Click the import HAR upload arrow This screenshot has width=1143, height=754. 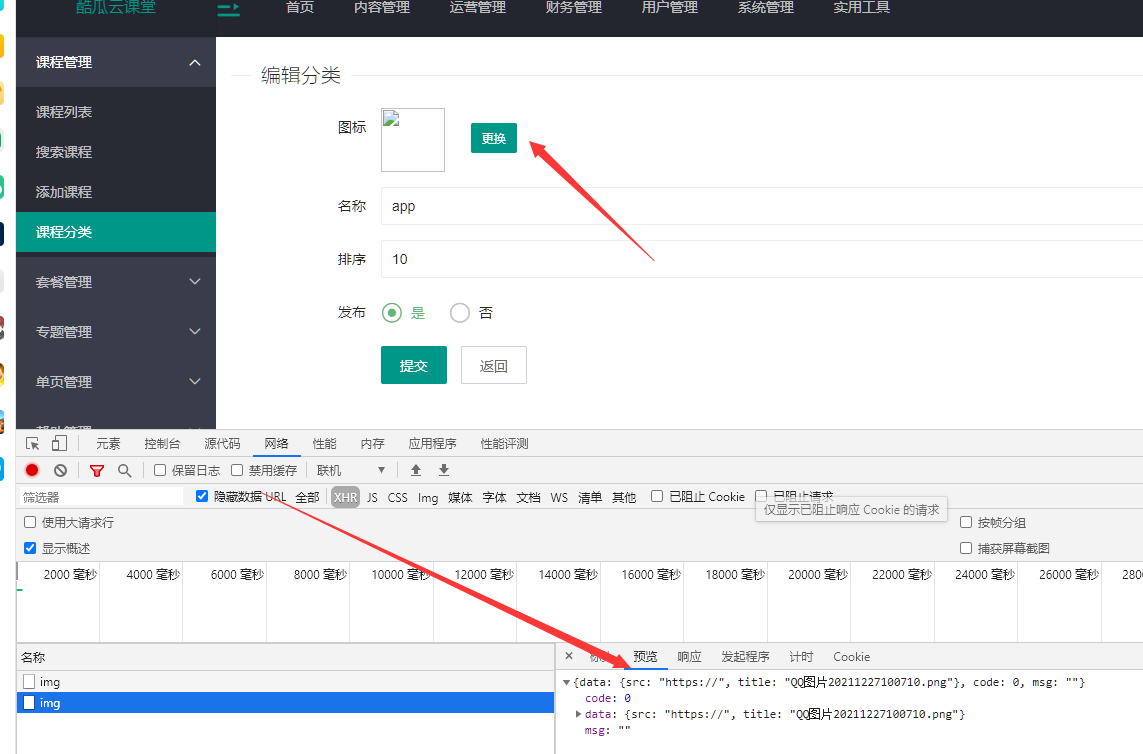click(416, 470)
